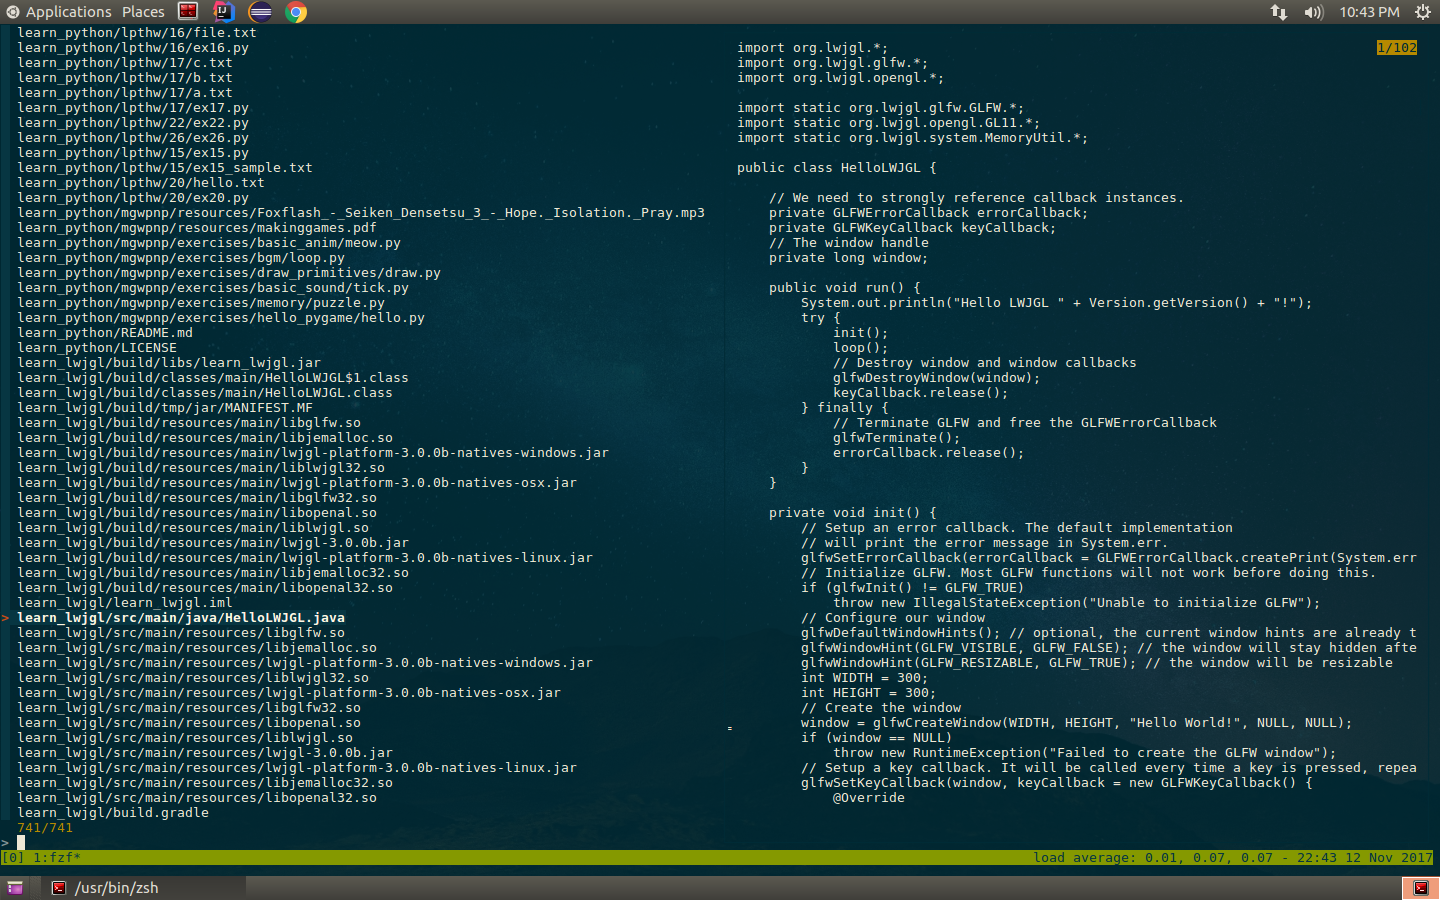Open the Terminator launcher in the top panel
1440x900 pixels.
point(188,12)
